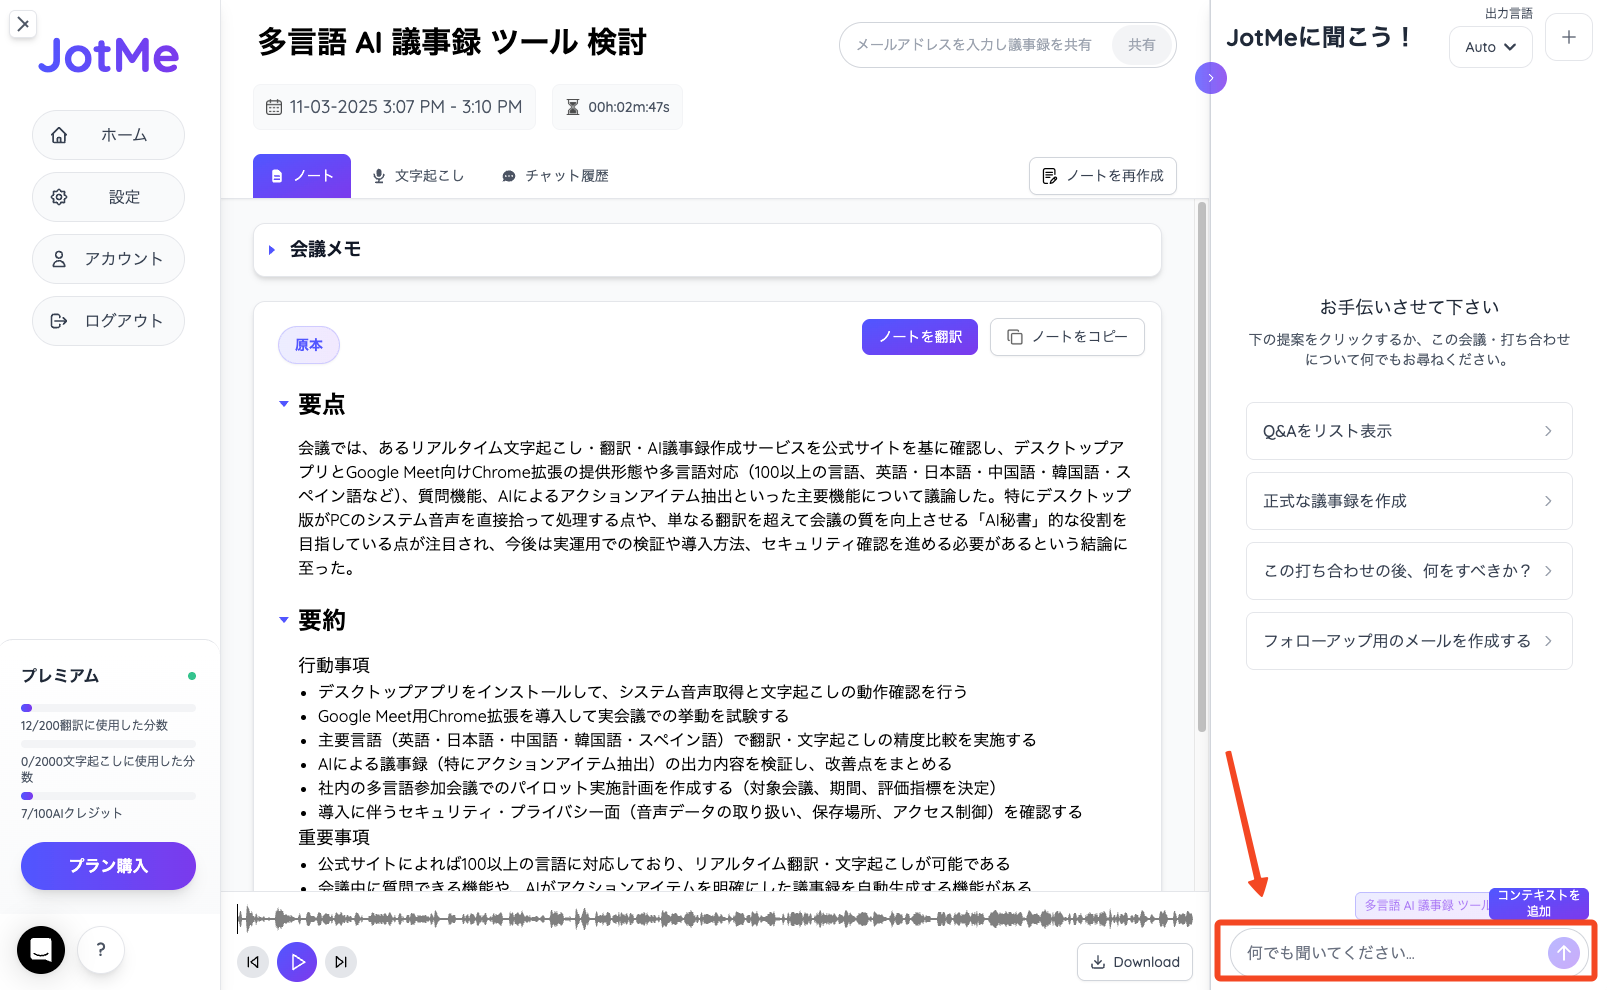Play the meeting audio recording

click(x=297, y=962)
